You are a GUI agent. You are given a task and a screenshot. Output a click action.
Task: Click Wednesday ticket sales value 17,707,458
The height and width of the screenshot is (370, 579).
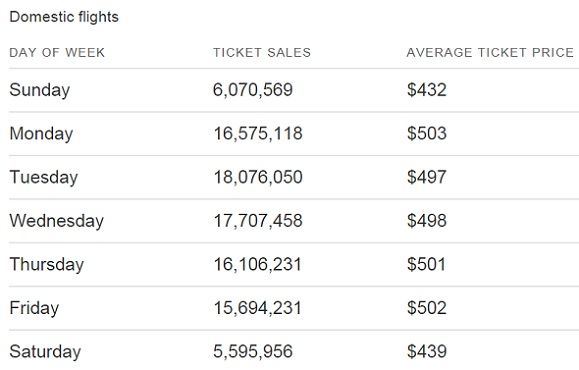(258, 221)
